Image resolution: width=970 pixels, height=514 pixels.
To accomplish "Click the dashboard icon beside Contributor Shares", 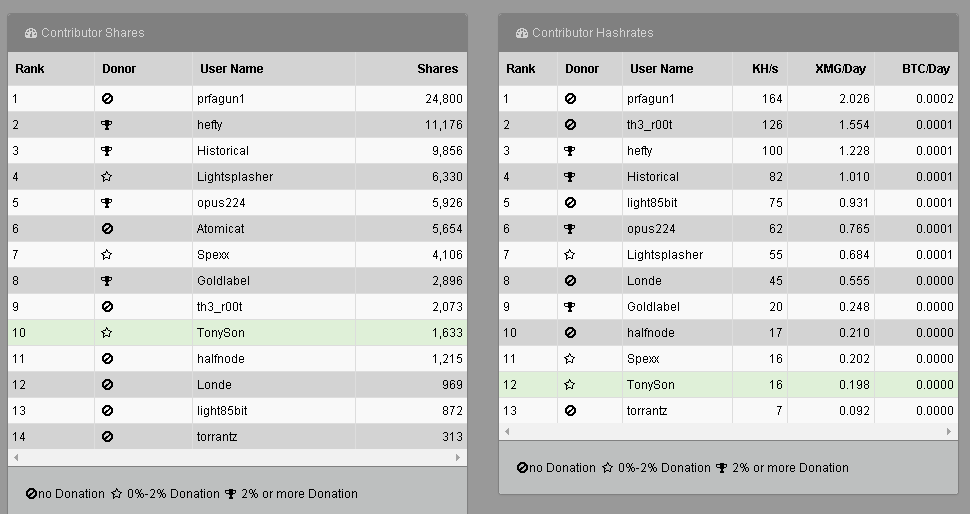I will [31, 33].
